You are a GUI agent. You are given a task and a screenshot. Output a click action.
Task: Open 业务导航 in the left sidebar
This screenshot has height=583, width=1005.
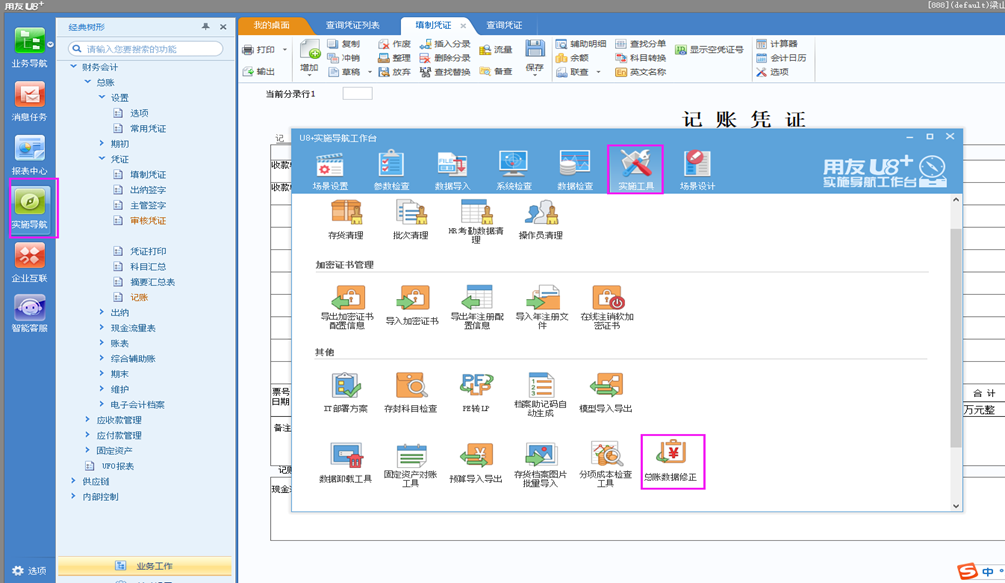[x=29, y=47]
